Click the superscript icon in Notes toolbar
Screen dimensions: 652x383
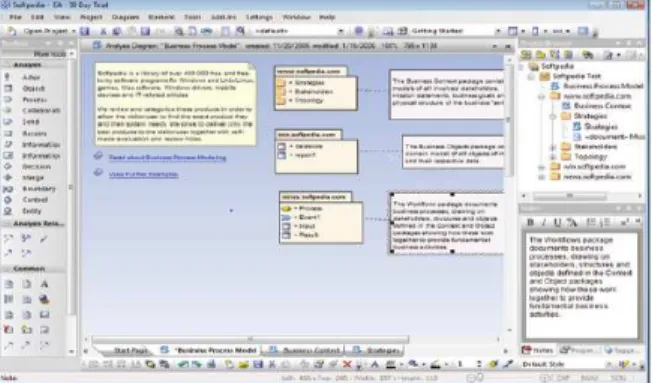(624, 222)
